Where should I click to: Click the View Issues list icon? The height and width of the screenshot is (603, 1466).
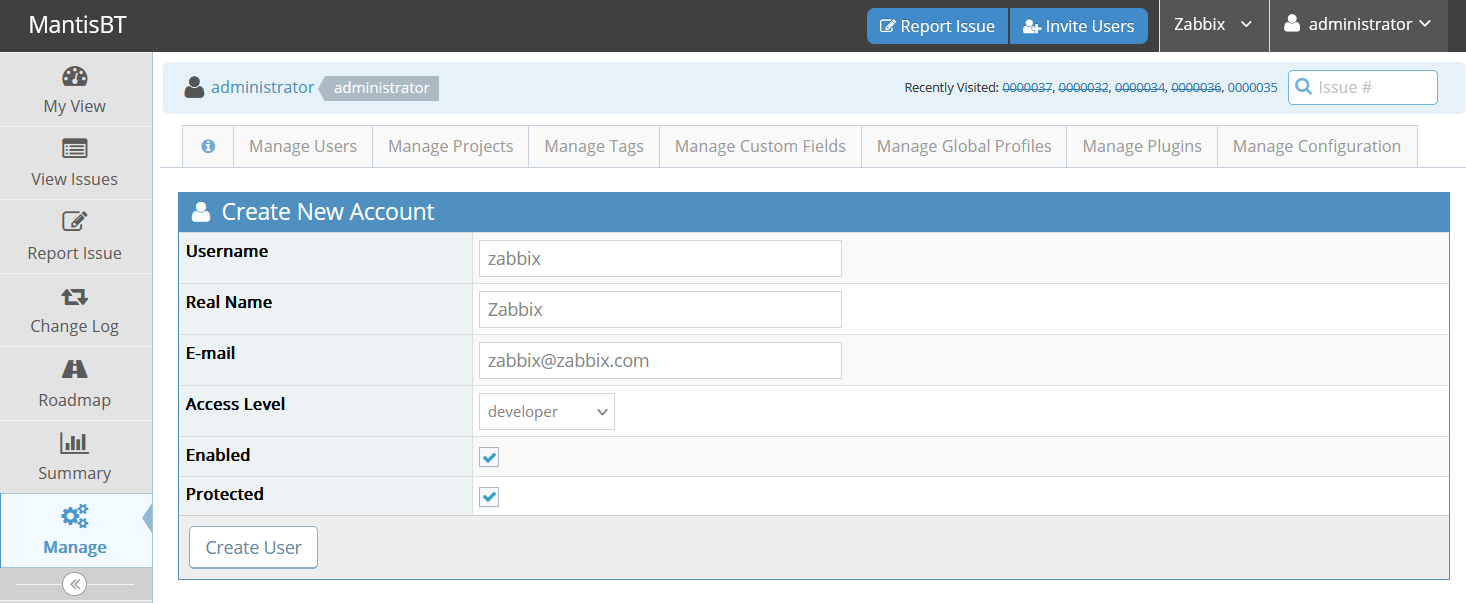click(x=75, y=150)
